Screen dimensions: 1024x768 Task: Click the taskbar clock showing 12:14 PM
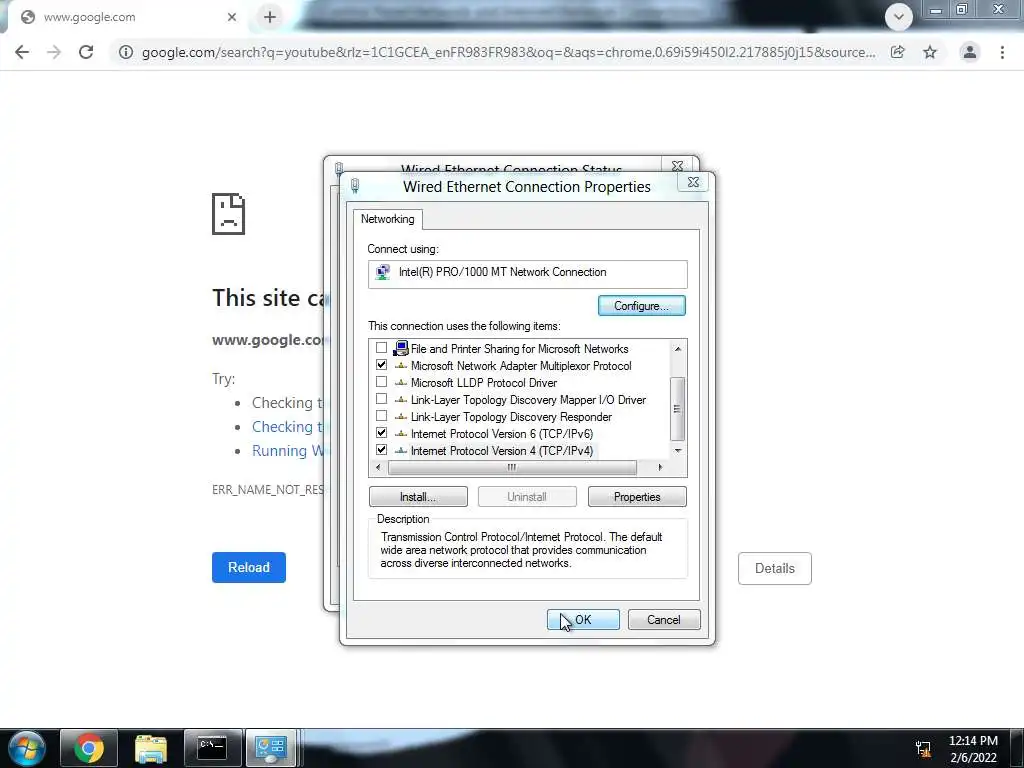pos(973,749)
